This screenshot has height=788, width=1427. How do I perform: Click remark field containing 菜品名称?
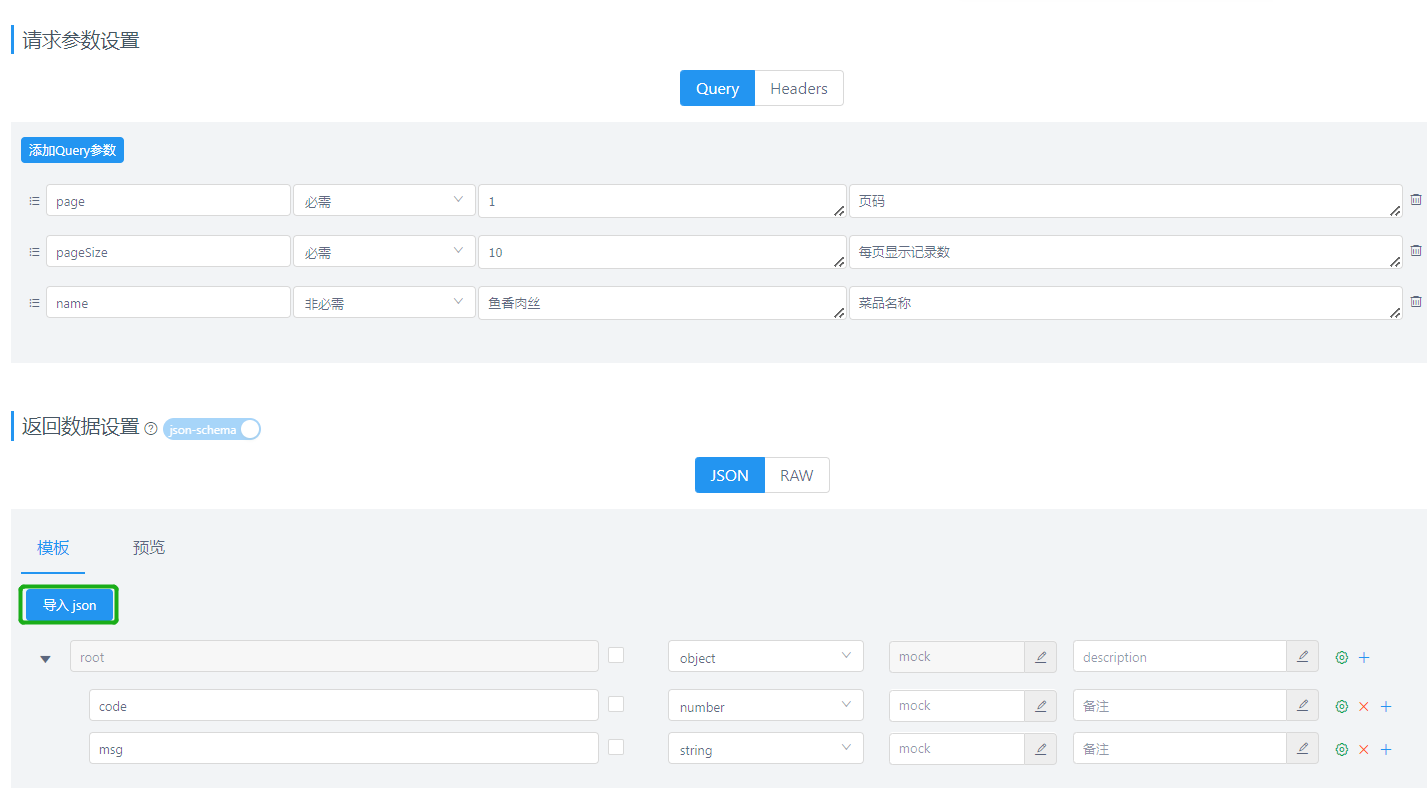(1126, 302)
